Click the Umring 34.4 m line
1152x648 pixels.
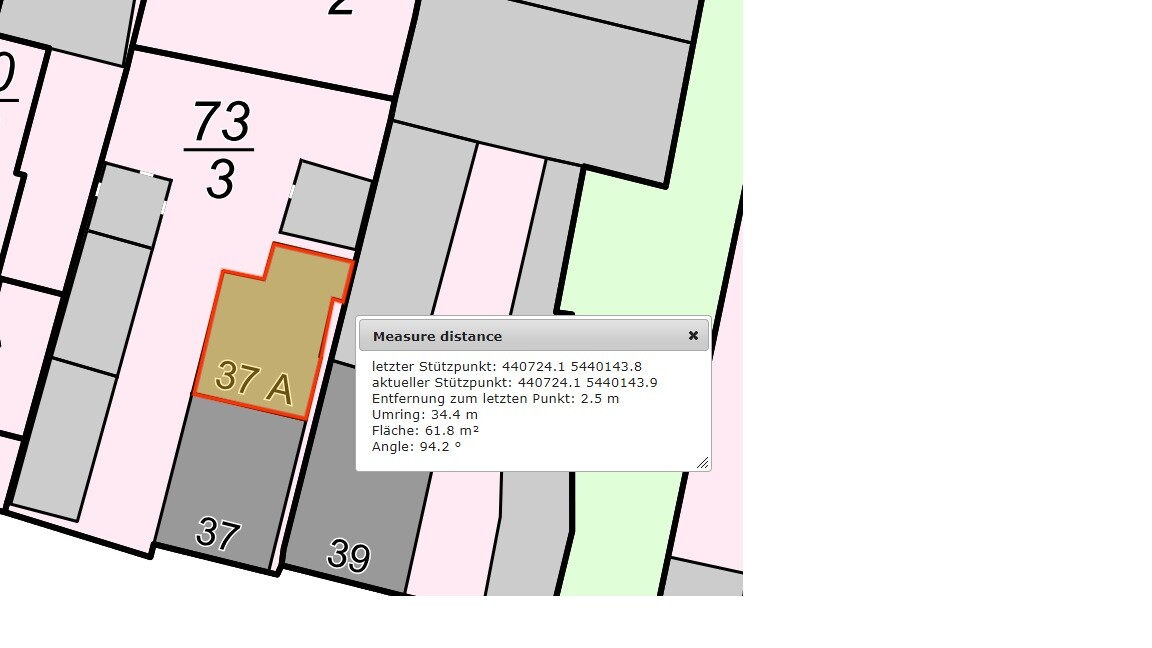point(425,415)
